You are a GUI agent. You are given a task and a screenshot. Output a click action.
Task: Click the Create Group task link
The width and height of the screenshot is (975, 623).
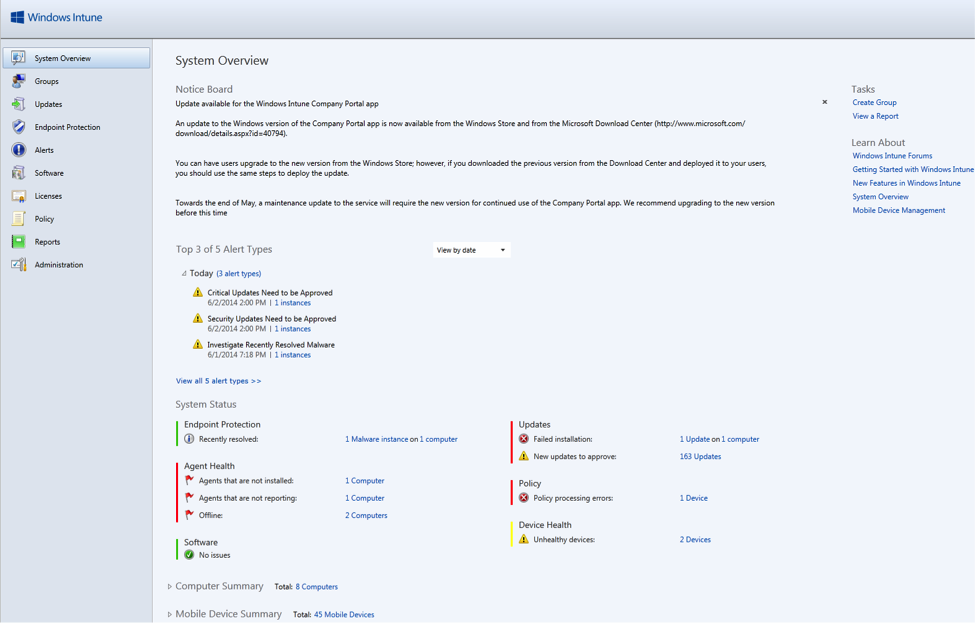coord(874,103)
